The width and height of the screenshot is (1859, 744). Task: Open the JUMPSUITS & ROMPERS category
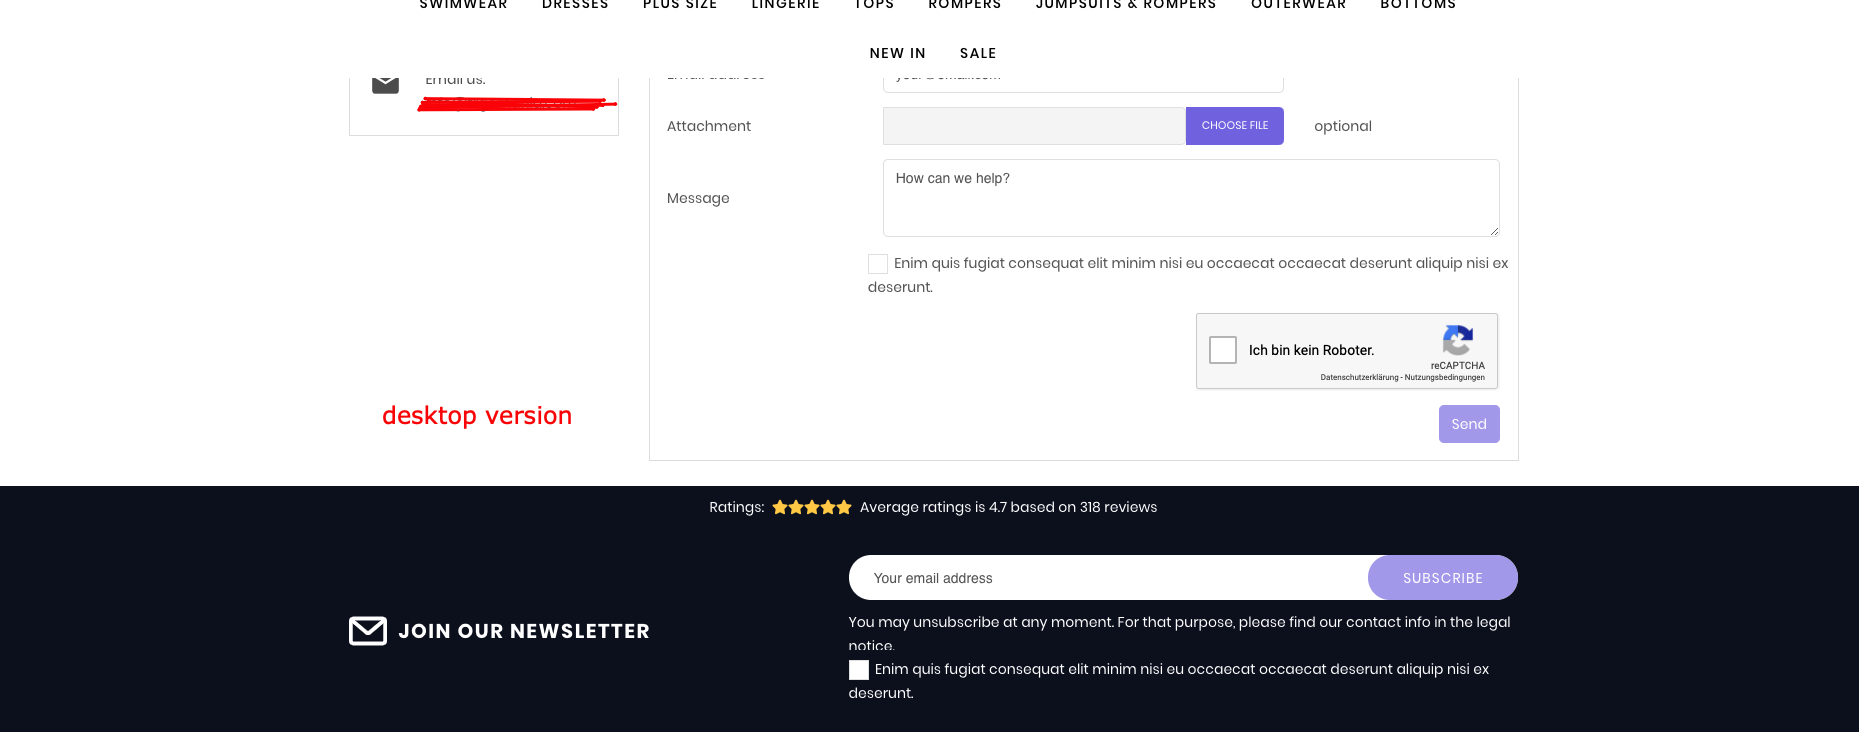pos(1126,5)
